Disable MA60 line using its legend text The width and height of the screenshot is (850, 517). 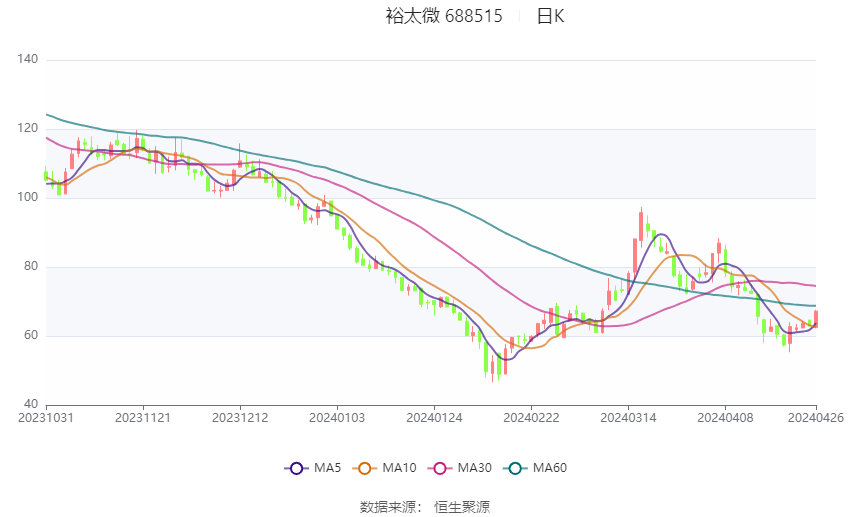pyautogui.click(x=550, y=468)
